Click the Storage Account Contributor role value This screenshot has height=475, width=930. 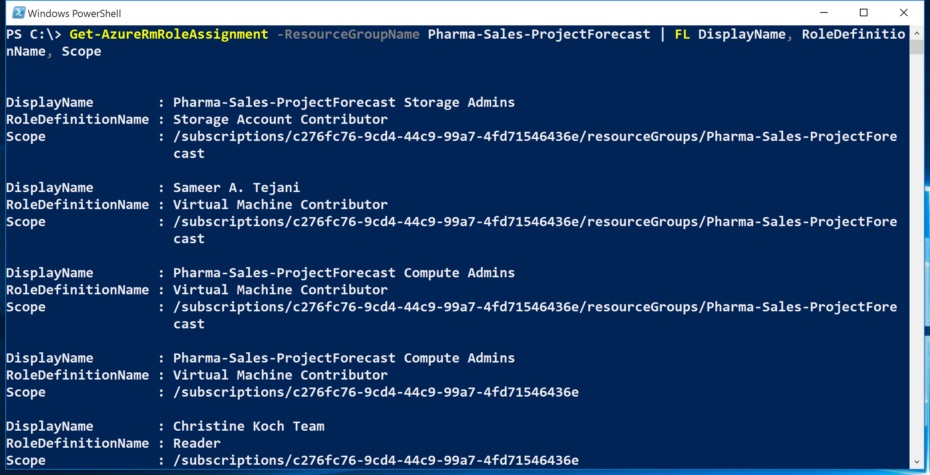pos(280,119)
